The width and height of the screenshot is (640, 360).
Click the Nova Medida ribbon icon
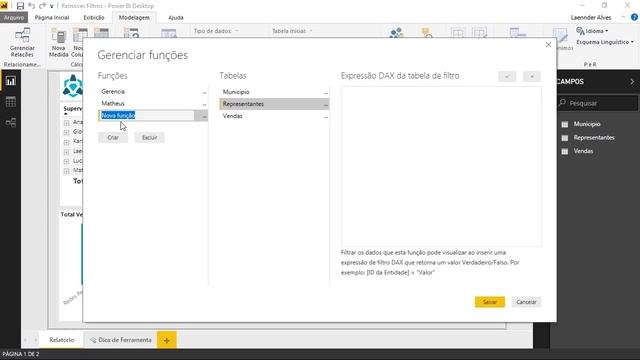[x=58, y=43]
